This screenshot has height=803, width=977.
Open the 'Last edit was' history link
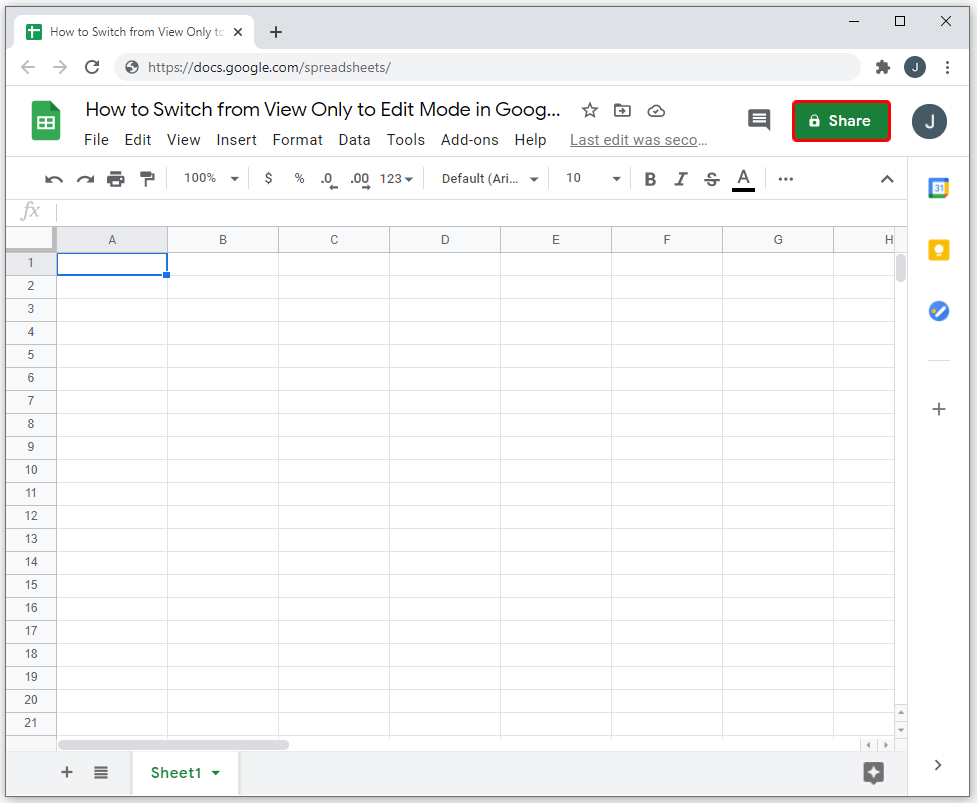coord(638,140)
